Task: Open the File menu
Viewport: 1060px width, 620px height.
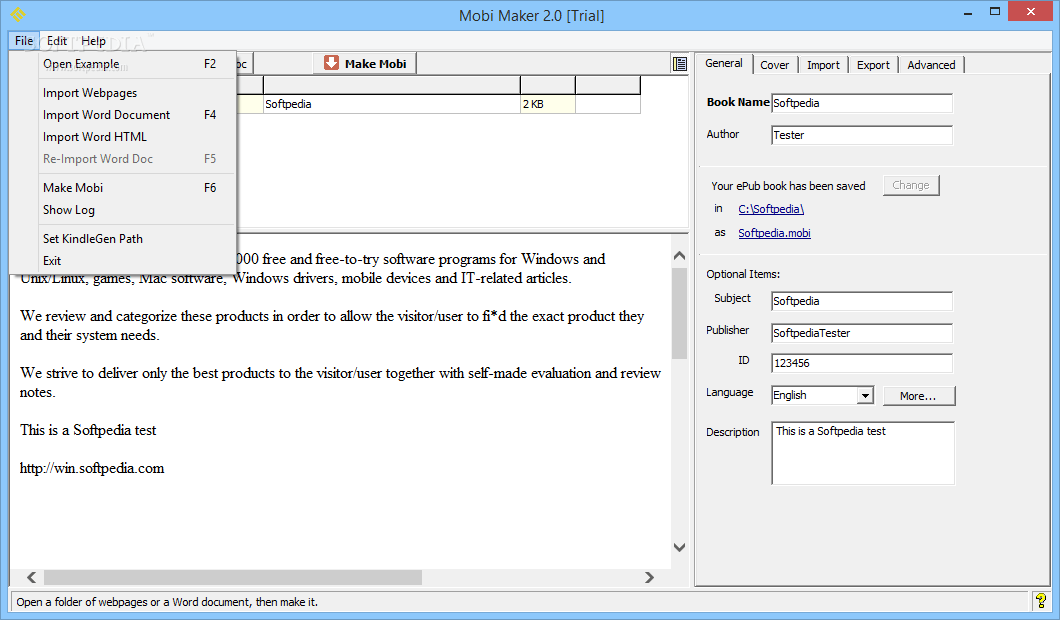Action: coord(24,41)
